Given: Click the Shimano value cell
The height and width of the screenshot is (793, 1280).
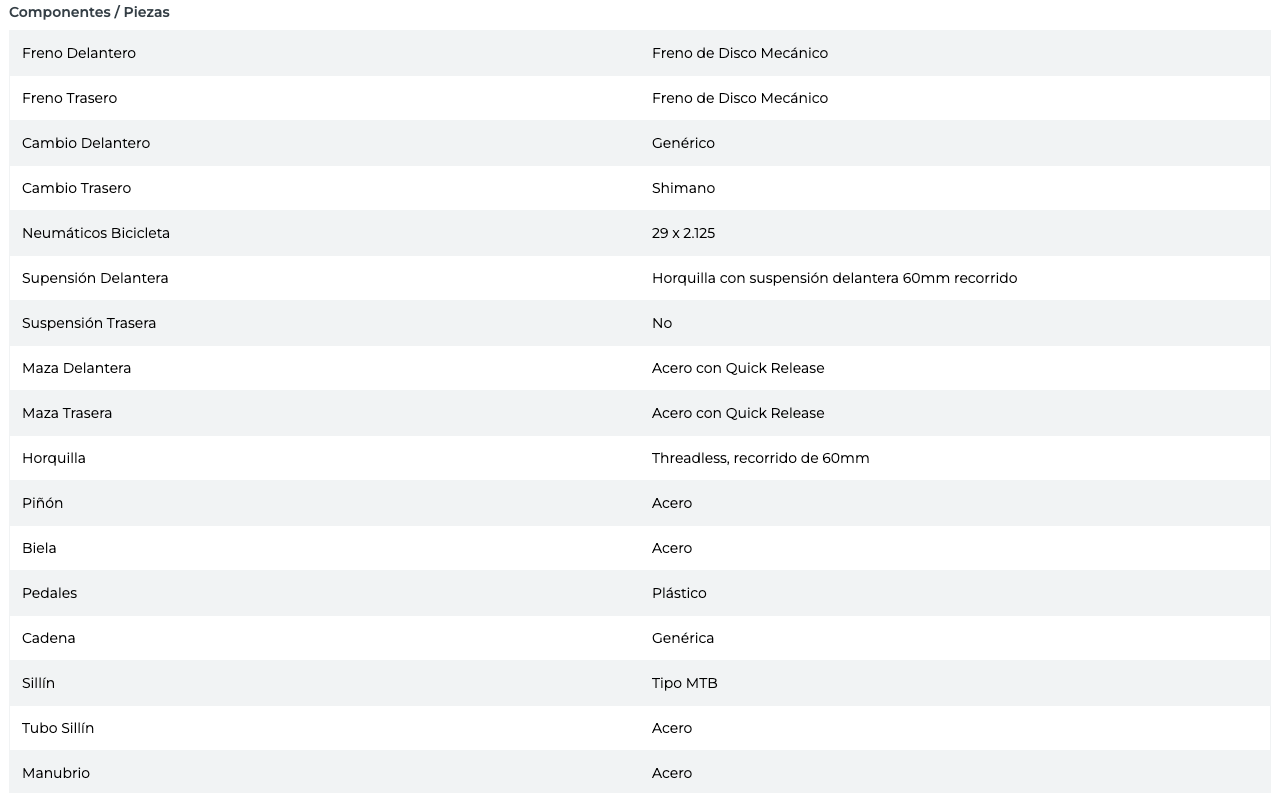Looking at the screenshot, I should (683, 188).
